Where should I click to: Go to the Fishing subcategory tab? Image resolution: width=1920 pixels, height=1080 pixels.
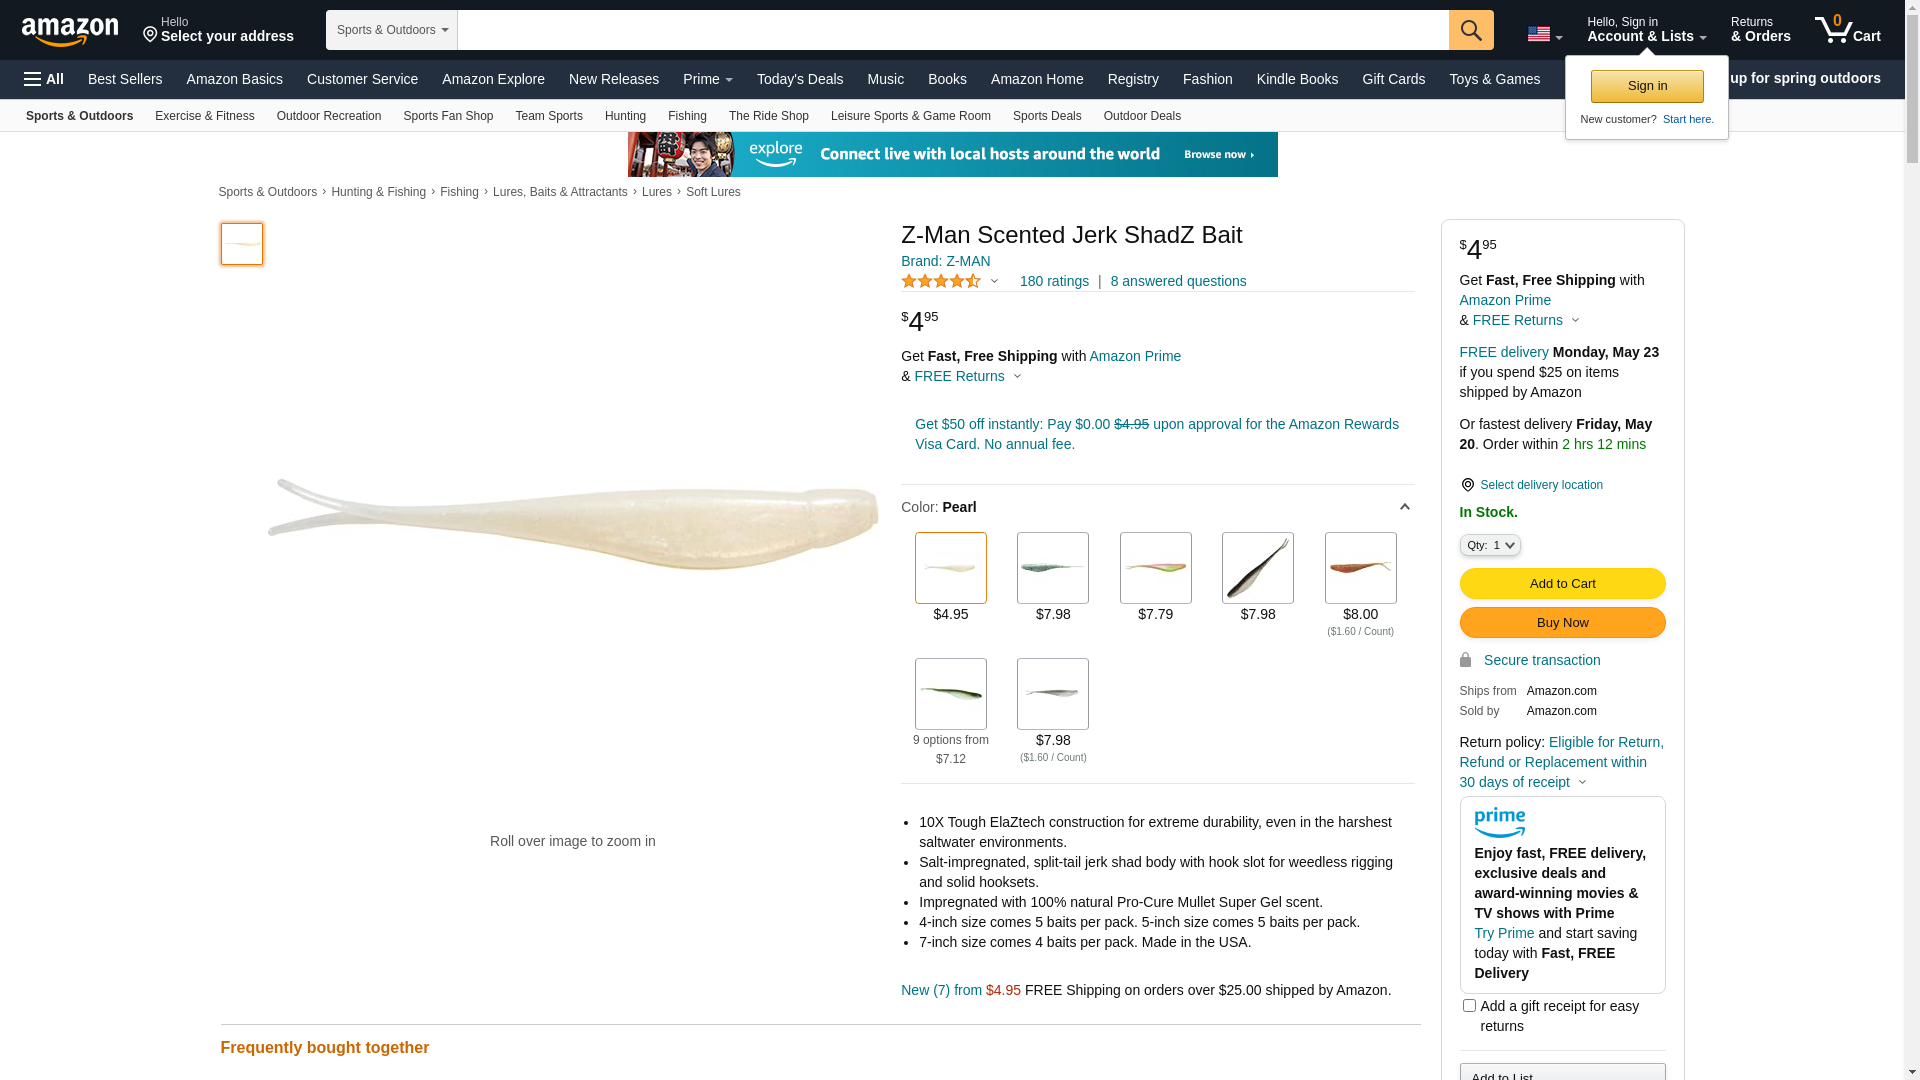(x=687, y=116)
